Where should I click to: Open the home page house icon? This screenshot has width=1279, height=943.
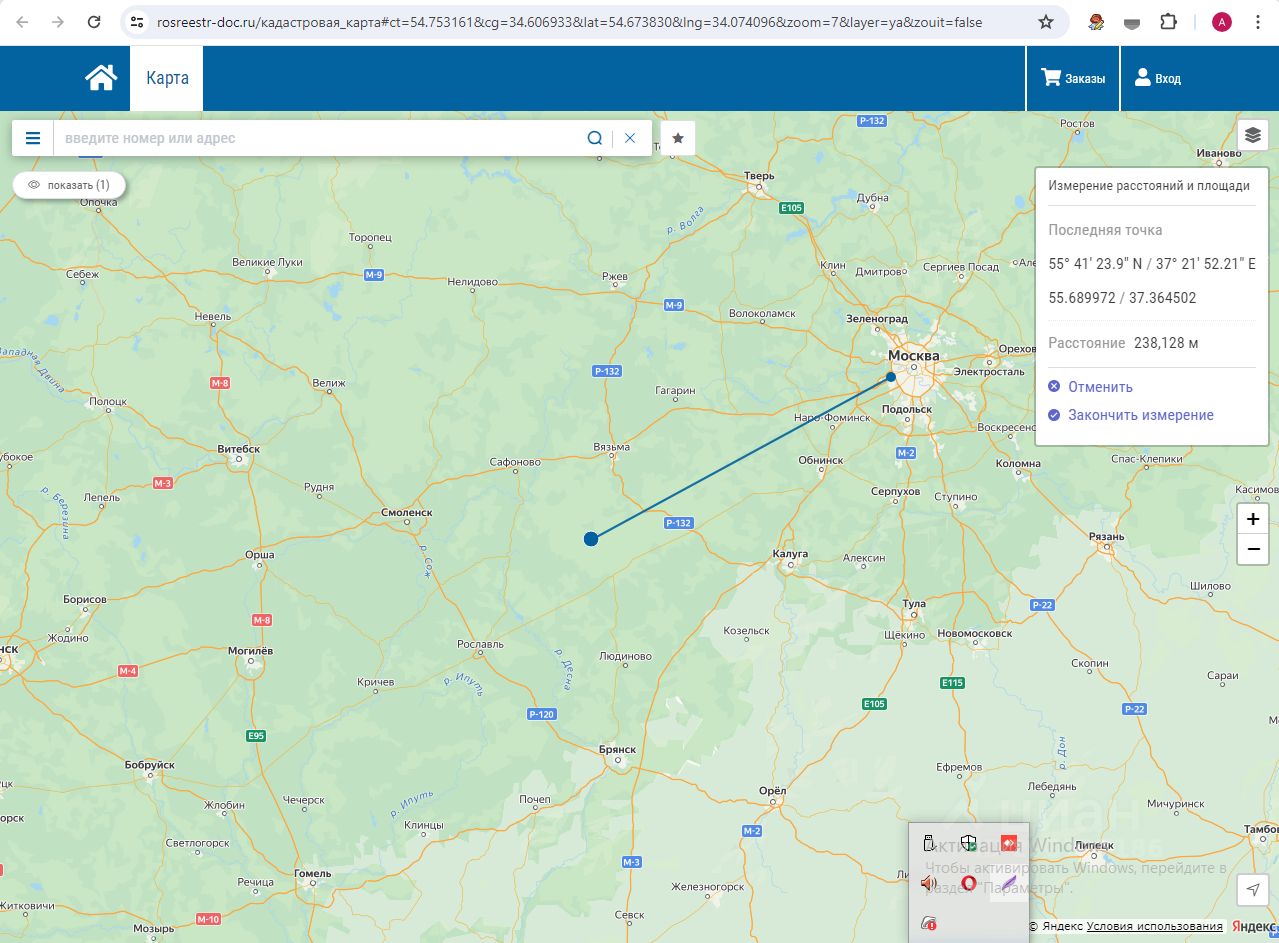[101, 78]
